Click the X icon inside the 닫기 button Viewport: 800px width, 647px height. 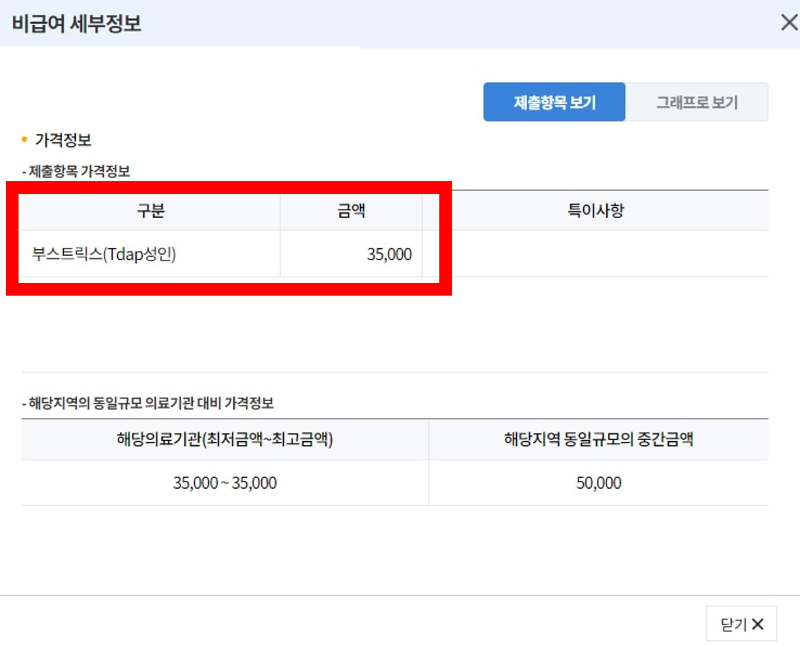pyautogui.click(x=760, y=623)
